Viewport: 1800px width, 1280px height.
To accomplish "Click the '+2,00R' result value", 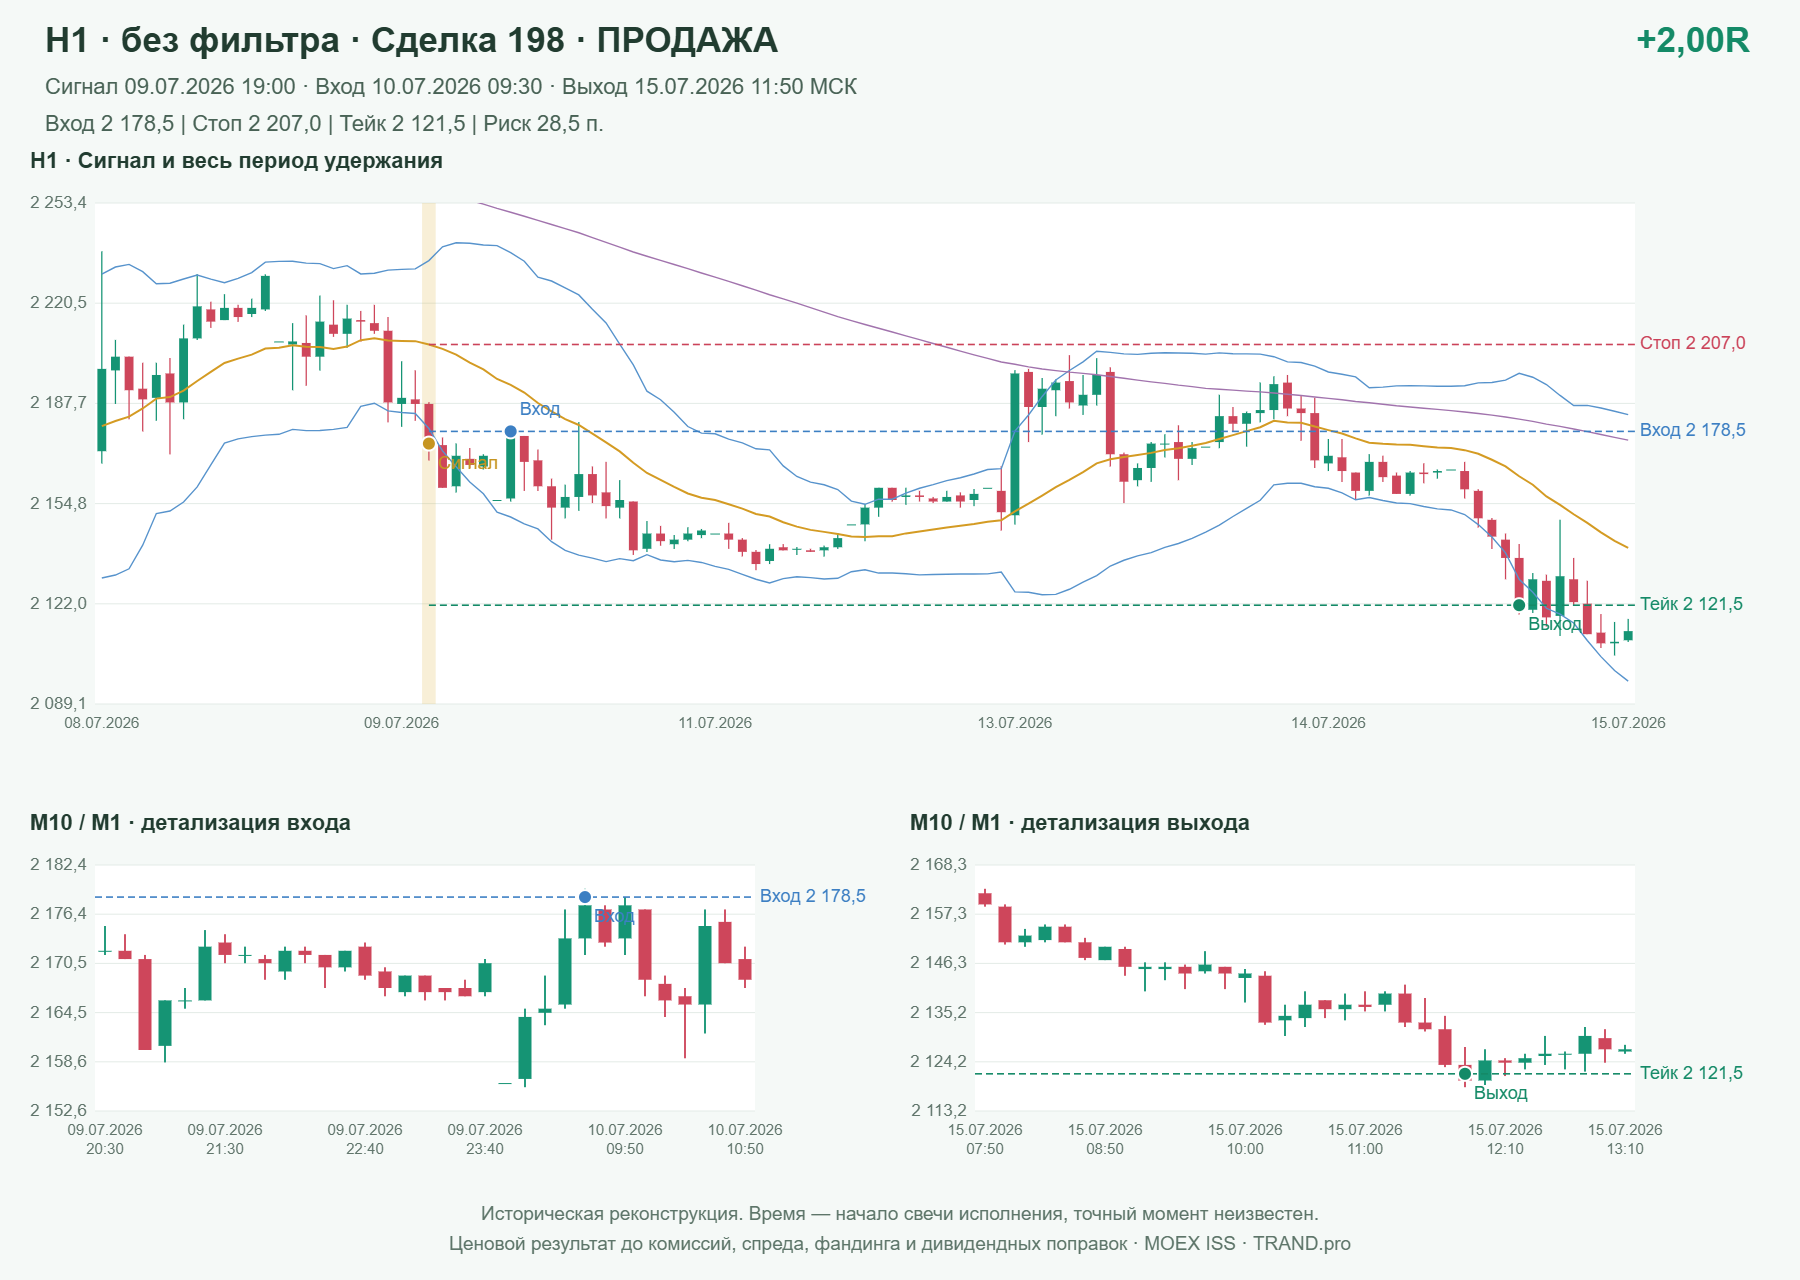I will click(1692, 40).
